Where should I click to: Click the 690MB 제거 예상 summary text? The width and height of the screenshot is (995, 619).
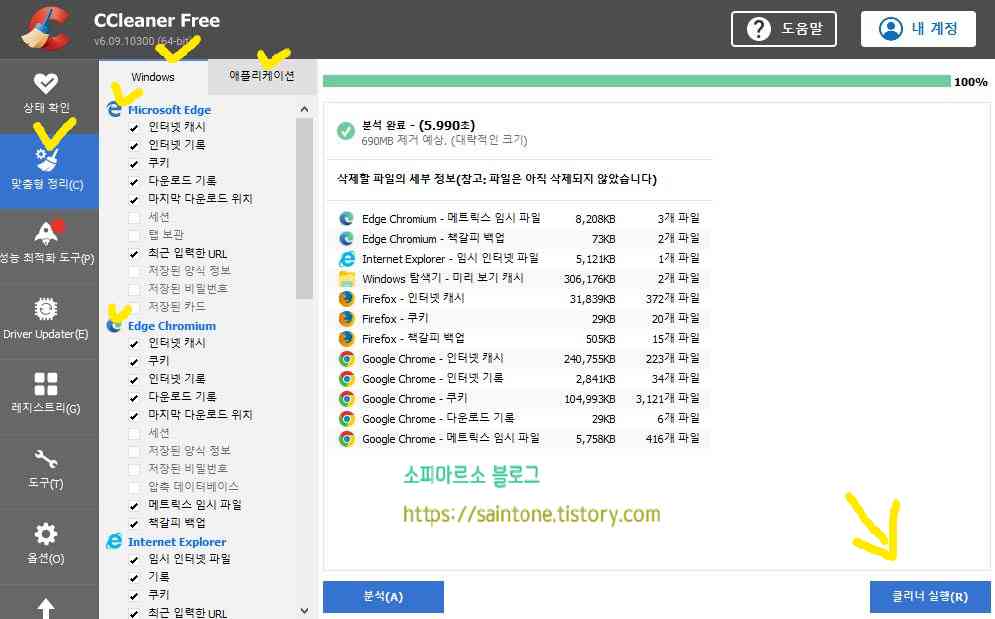[444, 140]
